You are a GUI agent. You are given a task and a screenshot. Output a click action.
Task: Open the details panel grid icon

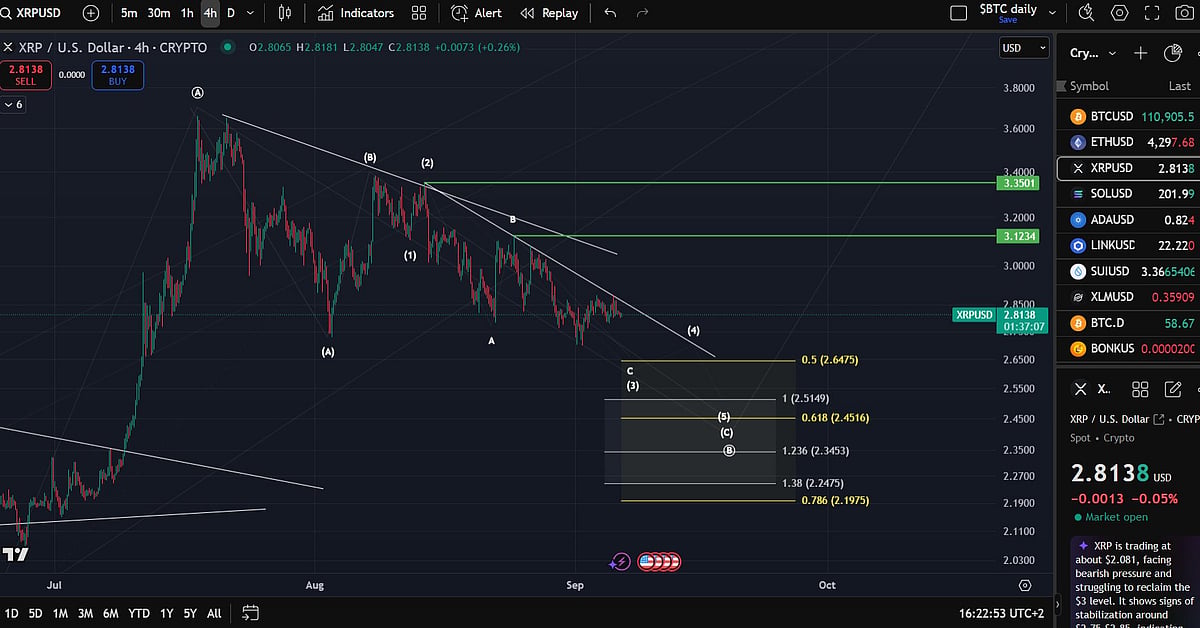click(1139, 389)
